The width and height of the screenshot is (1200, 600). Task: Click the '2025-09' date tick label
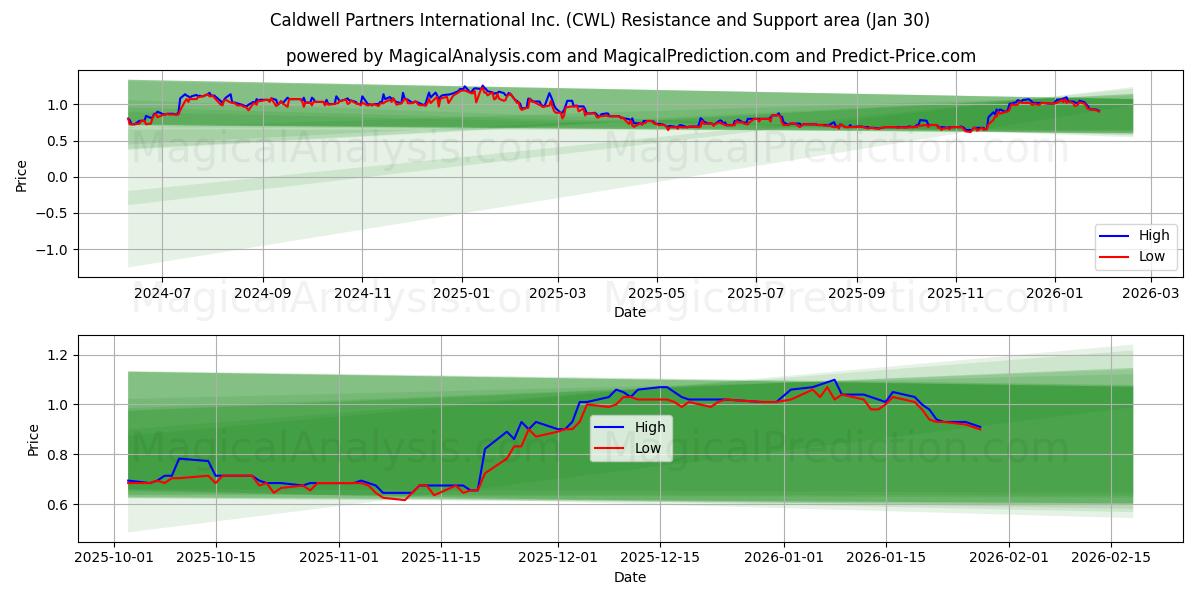tap(858, 294)
